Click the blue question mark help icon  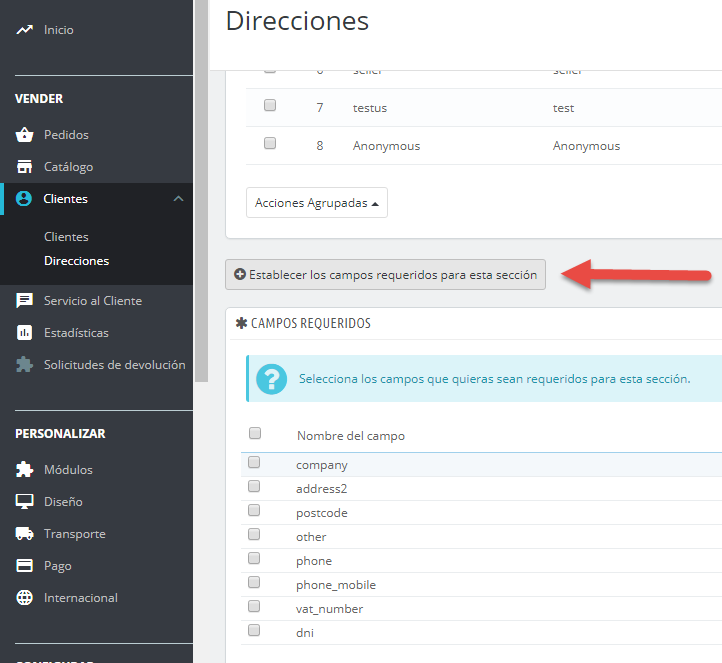[272, 379]
